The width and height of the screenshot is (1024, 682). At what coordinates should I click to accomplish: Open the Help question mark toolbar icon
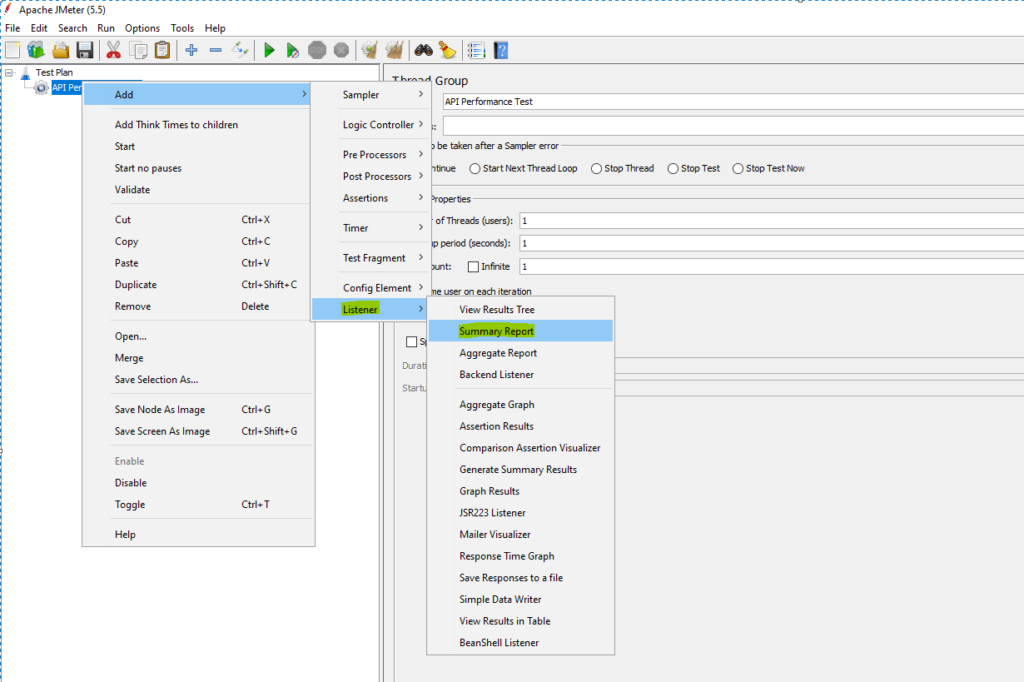click(x=501, y=50)
